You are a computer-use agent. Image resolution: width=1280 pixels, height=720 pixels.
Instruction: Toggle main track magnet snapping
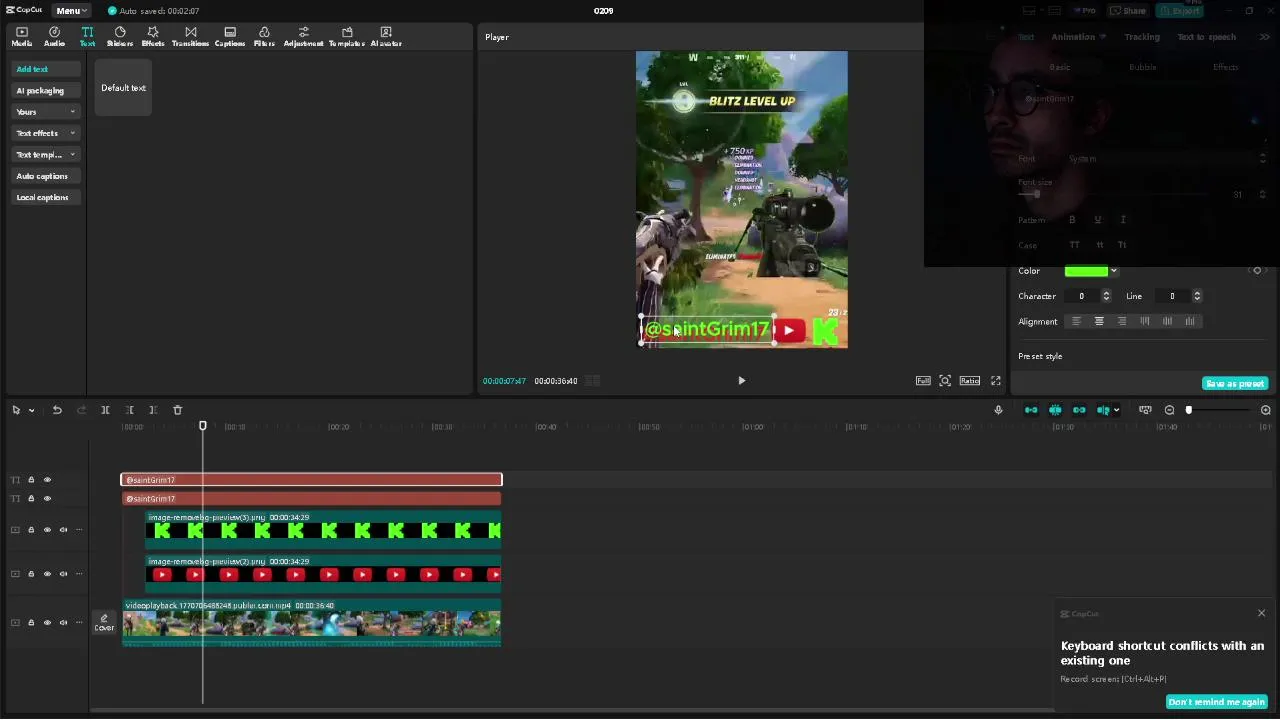1031,410
